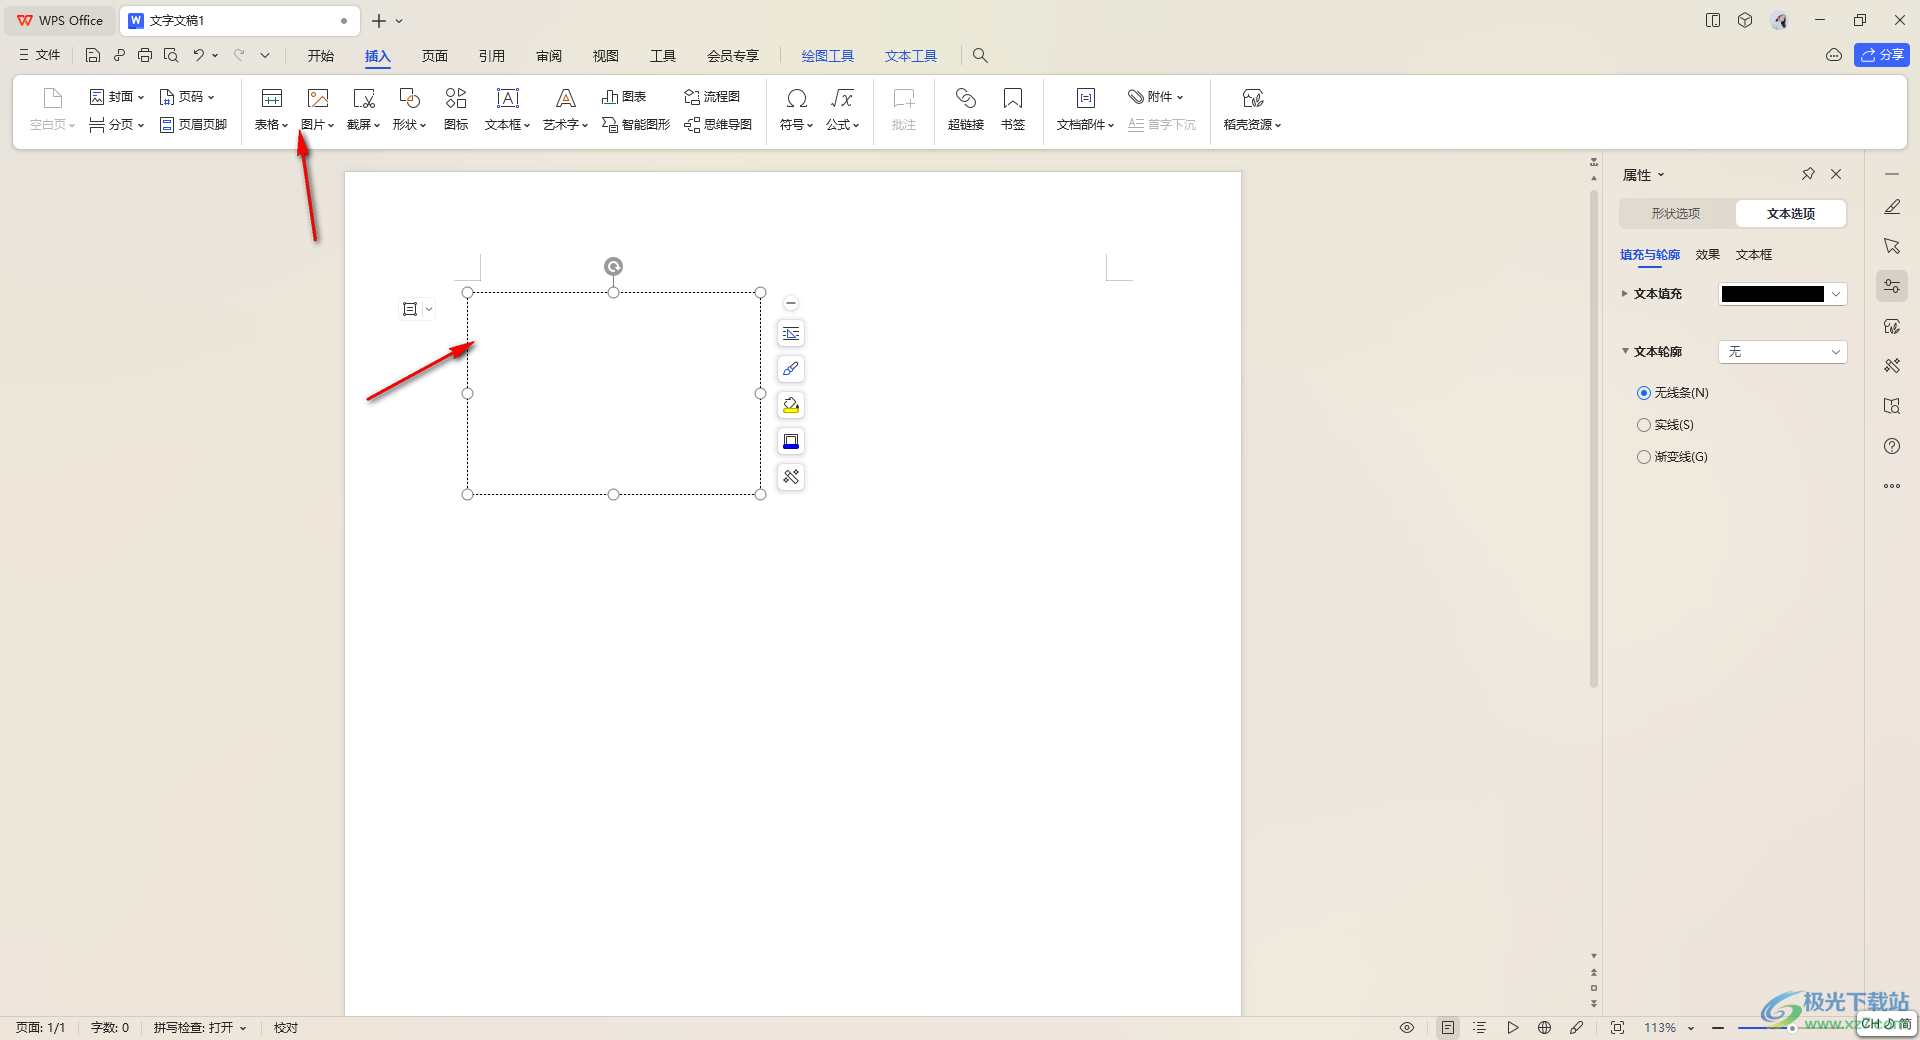Open the Review (审阅) tab
1920x1040 pixels.
549,56
